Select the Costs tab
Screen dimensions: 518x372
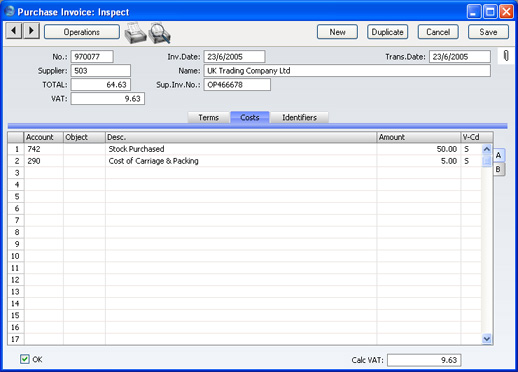tap(250, 117)
